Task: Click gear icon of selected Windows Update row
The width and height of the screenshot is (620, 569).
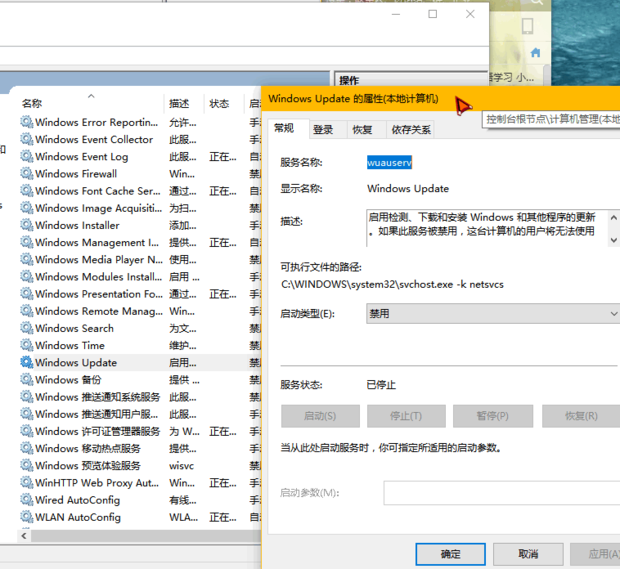Action: (26, 362)
